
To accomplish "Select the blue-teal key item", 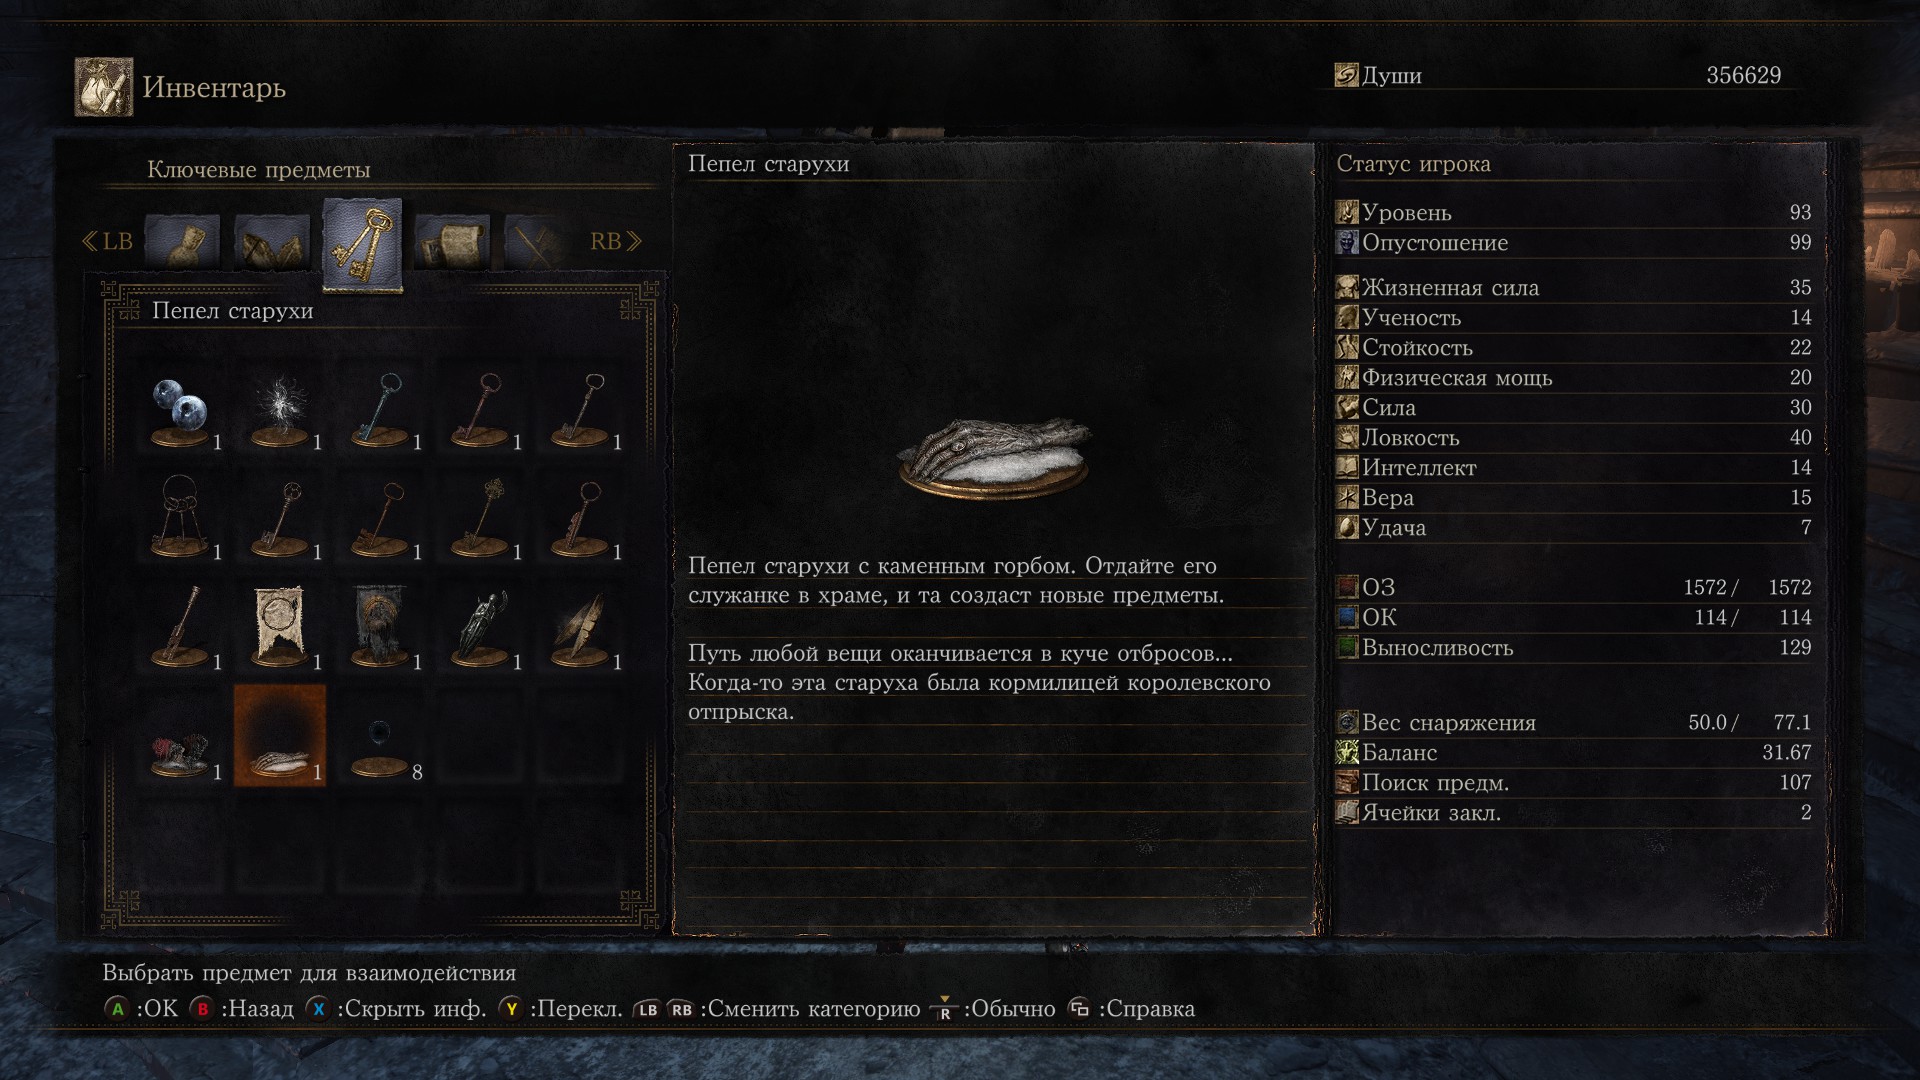I will pyautogui.click(x=380, y=410).
